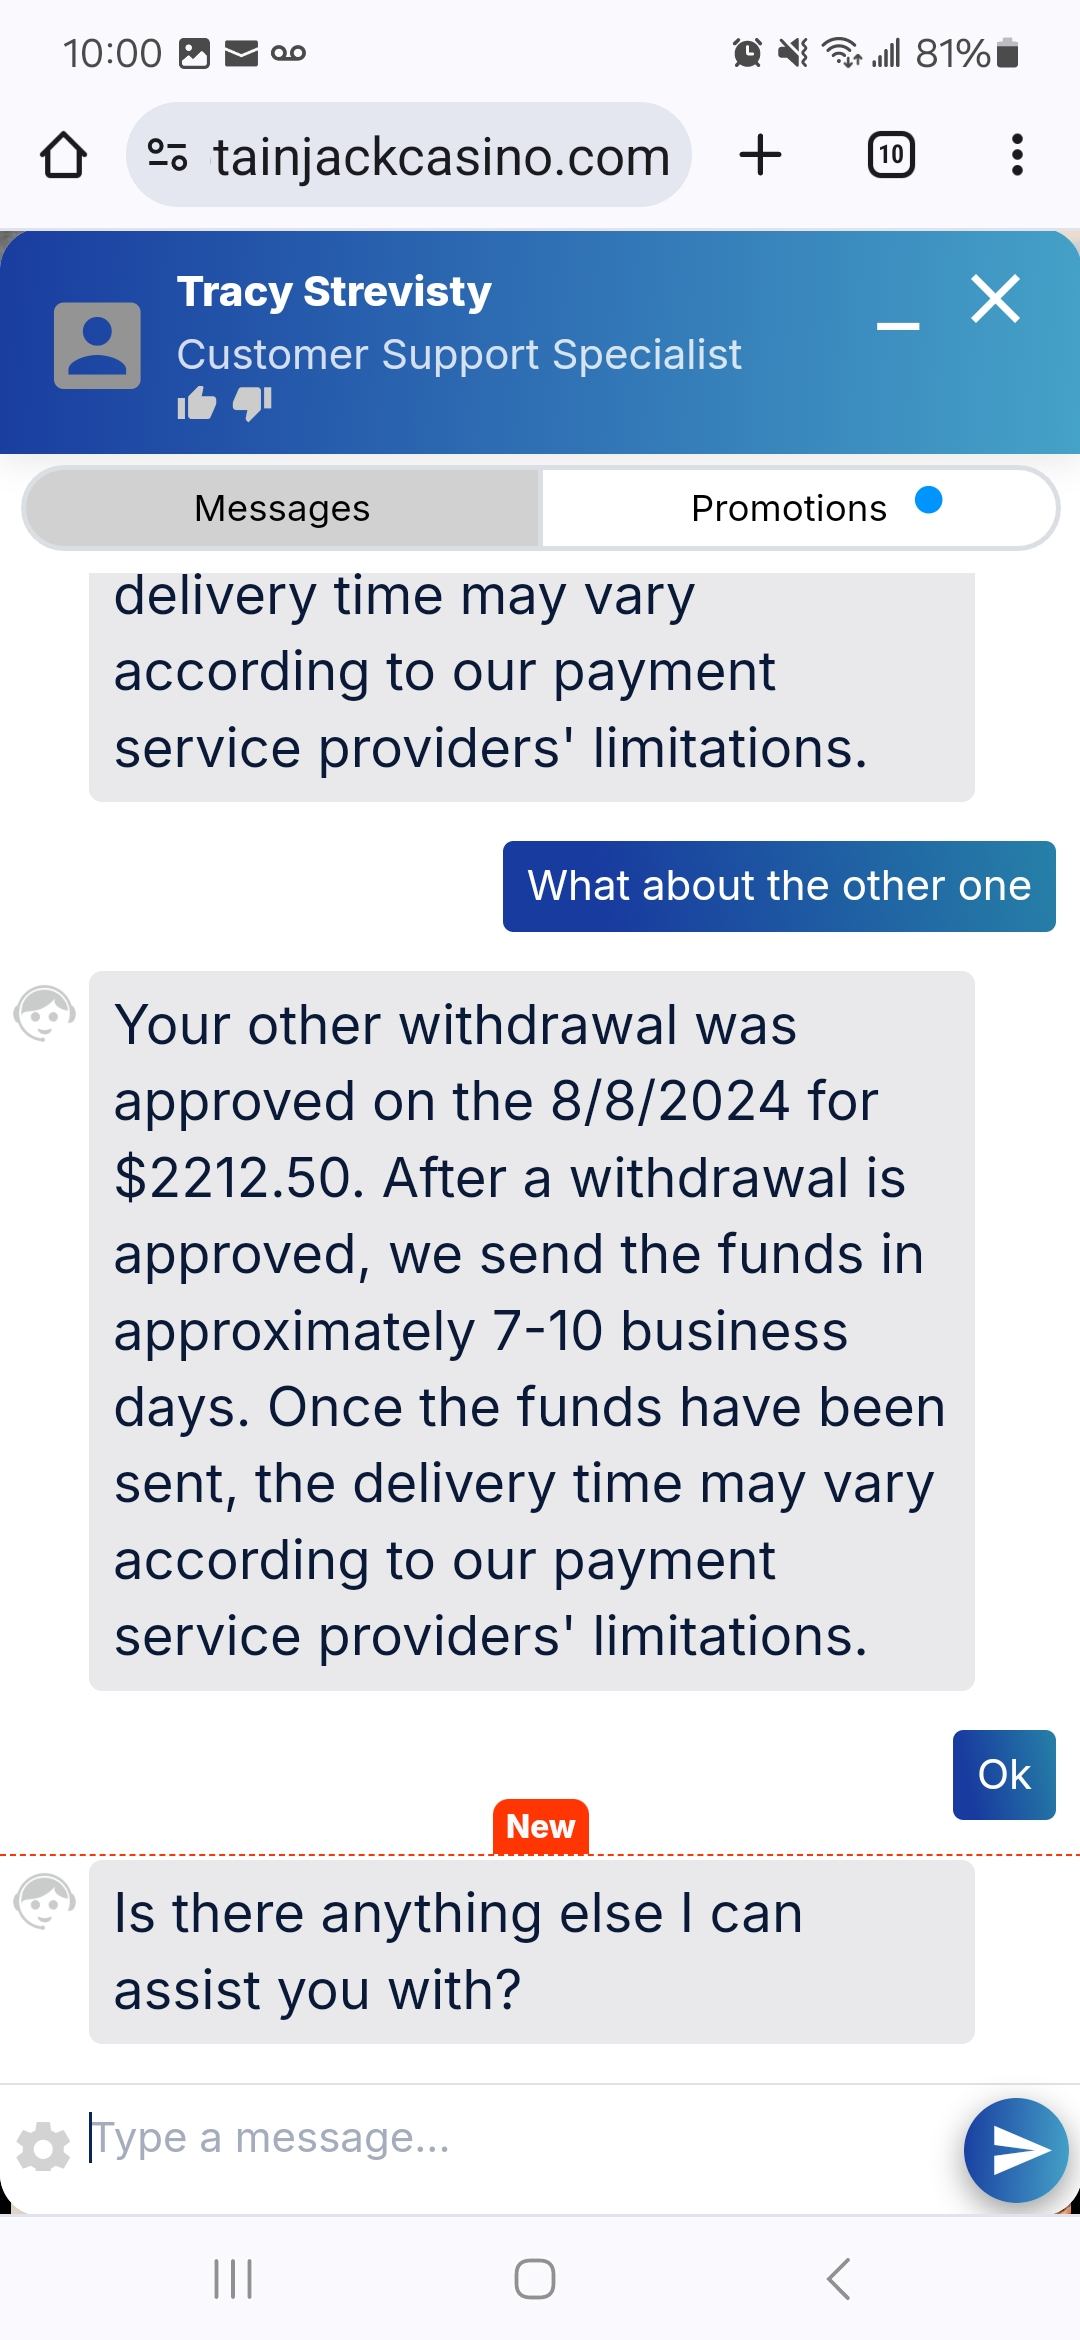This screenshot has height=2340, width=1080.
Task: Click the Type a message field
Action: 500,2138
